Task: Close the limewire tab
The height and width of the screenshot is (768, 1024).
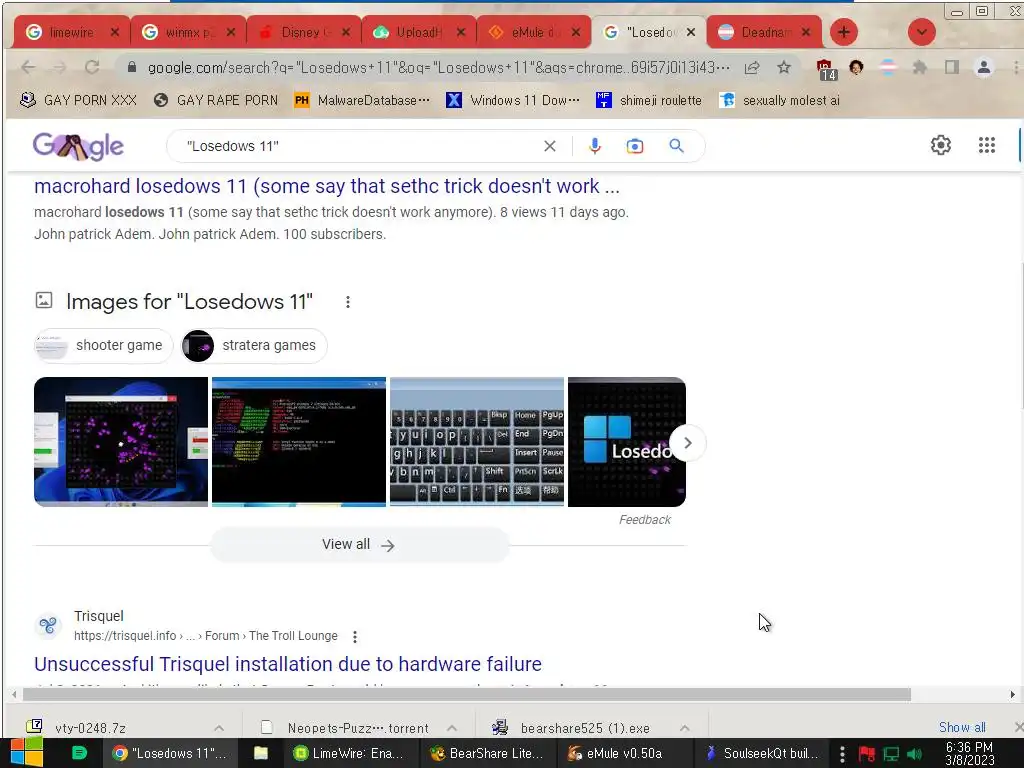Action: 115,32
